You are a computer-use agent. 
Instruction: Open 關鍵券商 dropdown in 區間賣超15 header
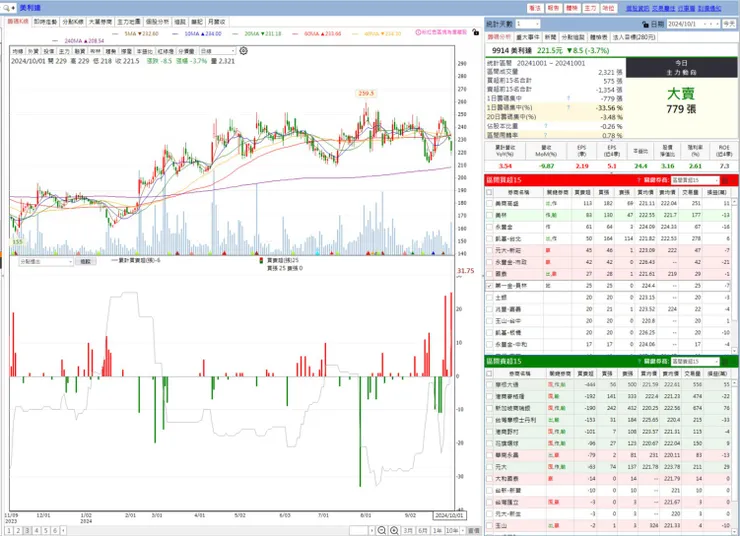click(x=695, y=361)
